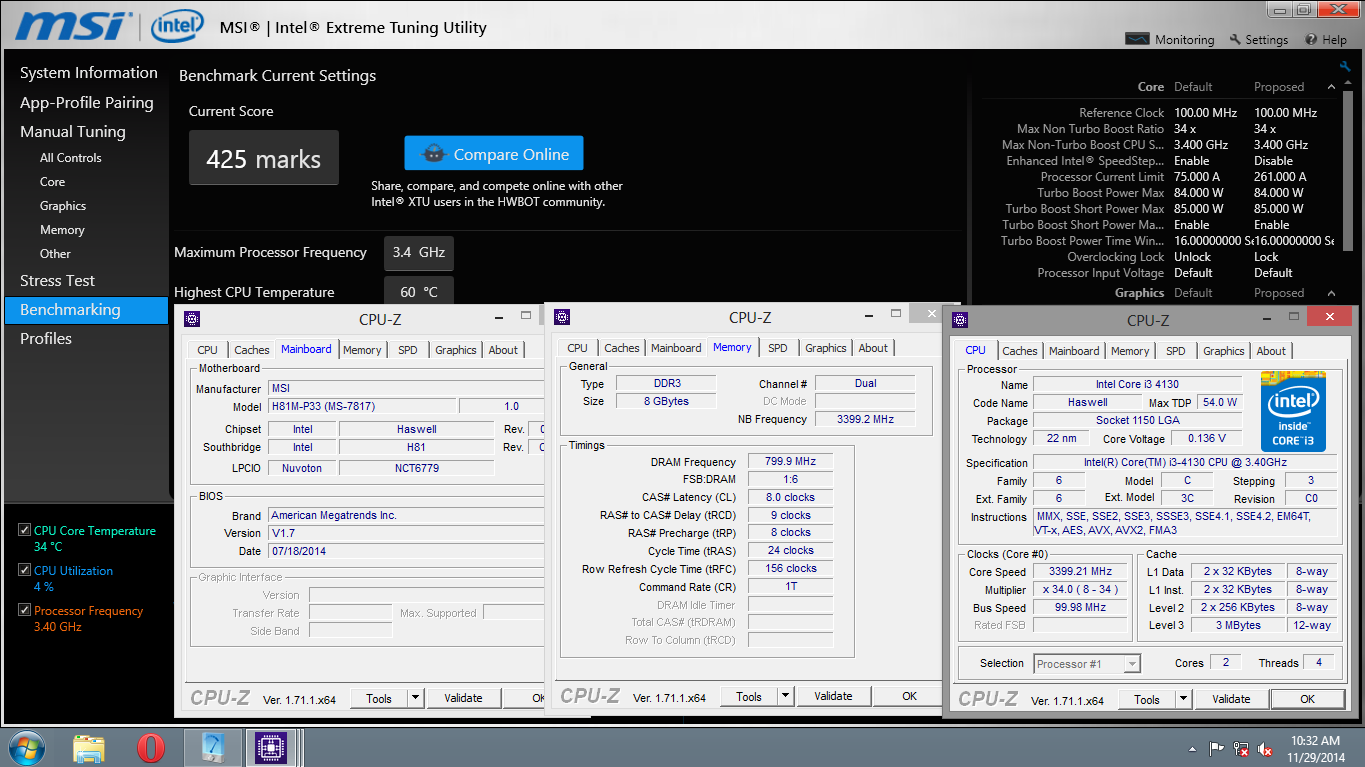Switch to Caches tab in CPU window

point(1020,351)
